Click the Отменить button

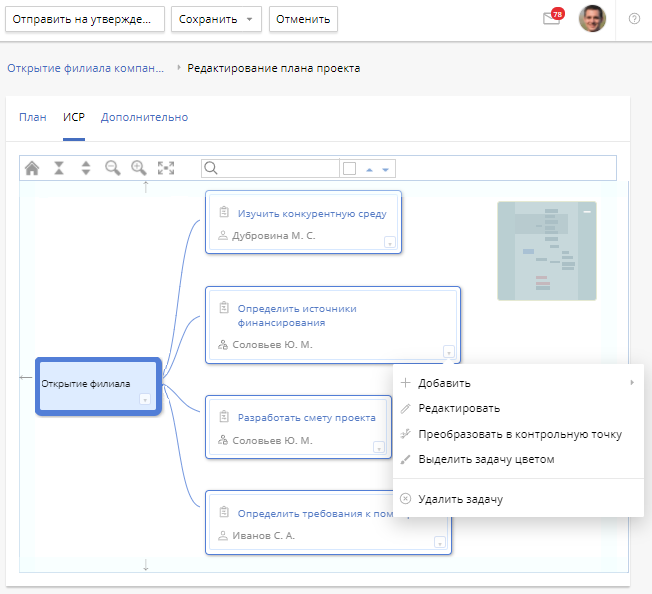pos(304,19)
